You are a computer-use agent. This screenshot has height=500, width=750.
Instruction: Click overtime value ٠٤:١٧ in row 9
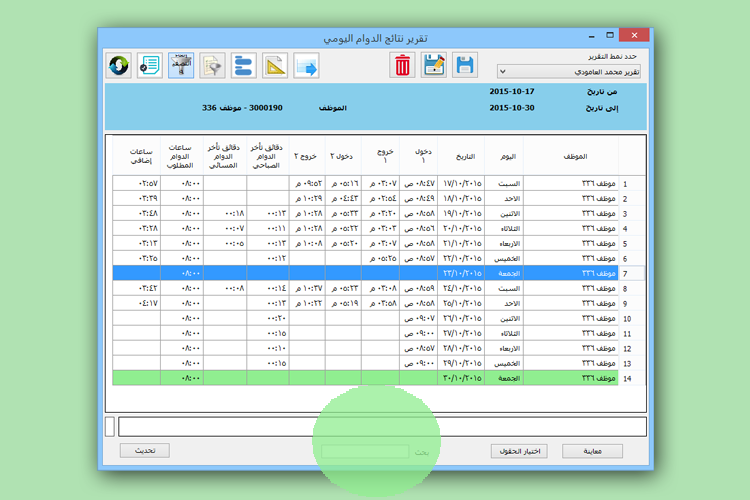point(137,303)
